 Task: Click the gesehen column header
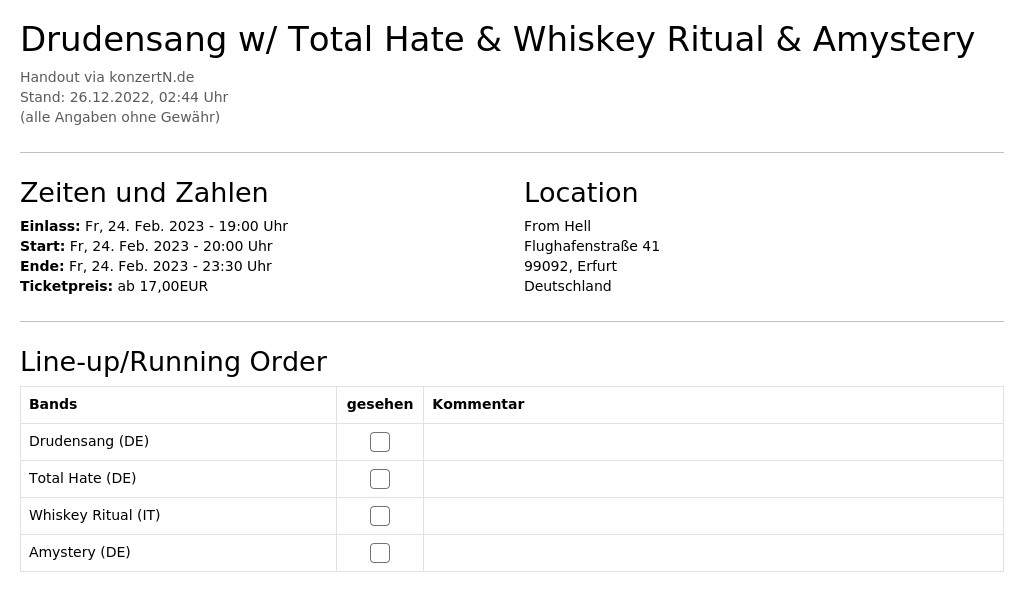point(379,404)
